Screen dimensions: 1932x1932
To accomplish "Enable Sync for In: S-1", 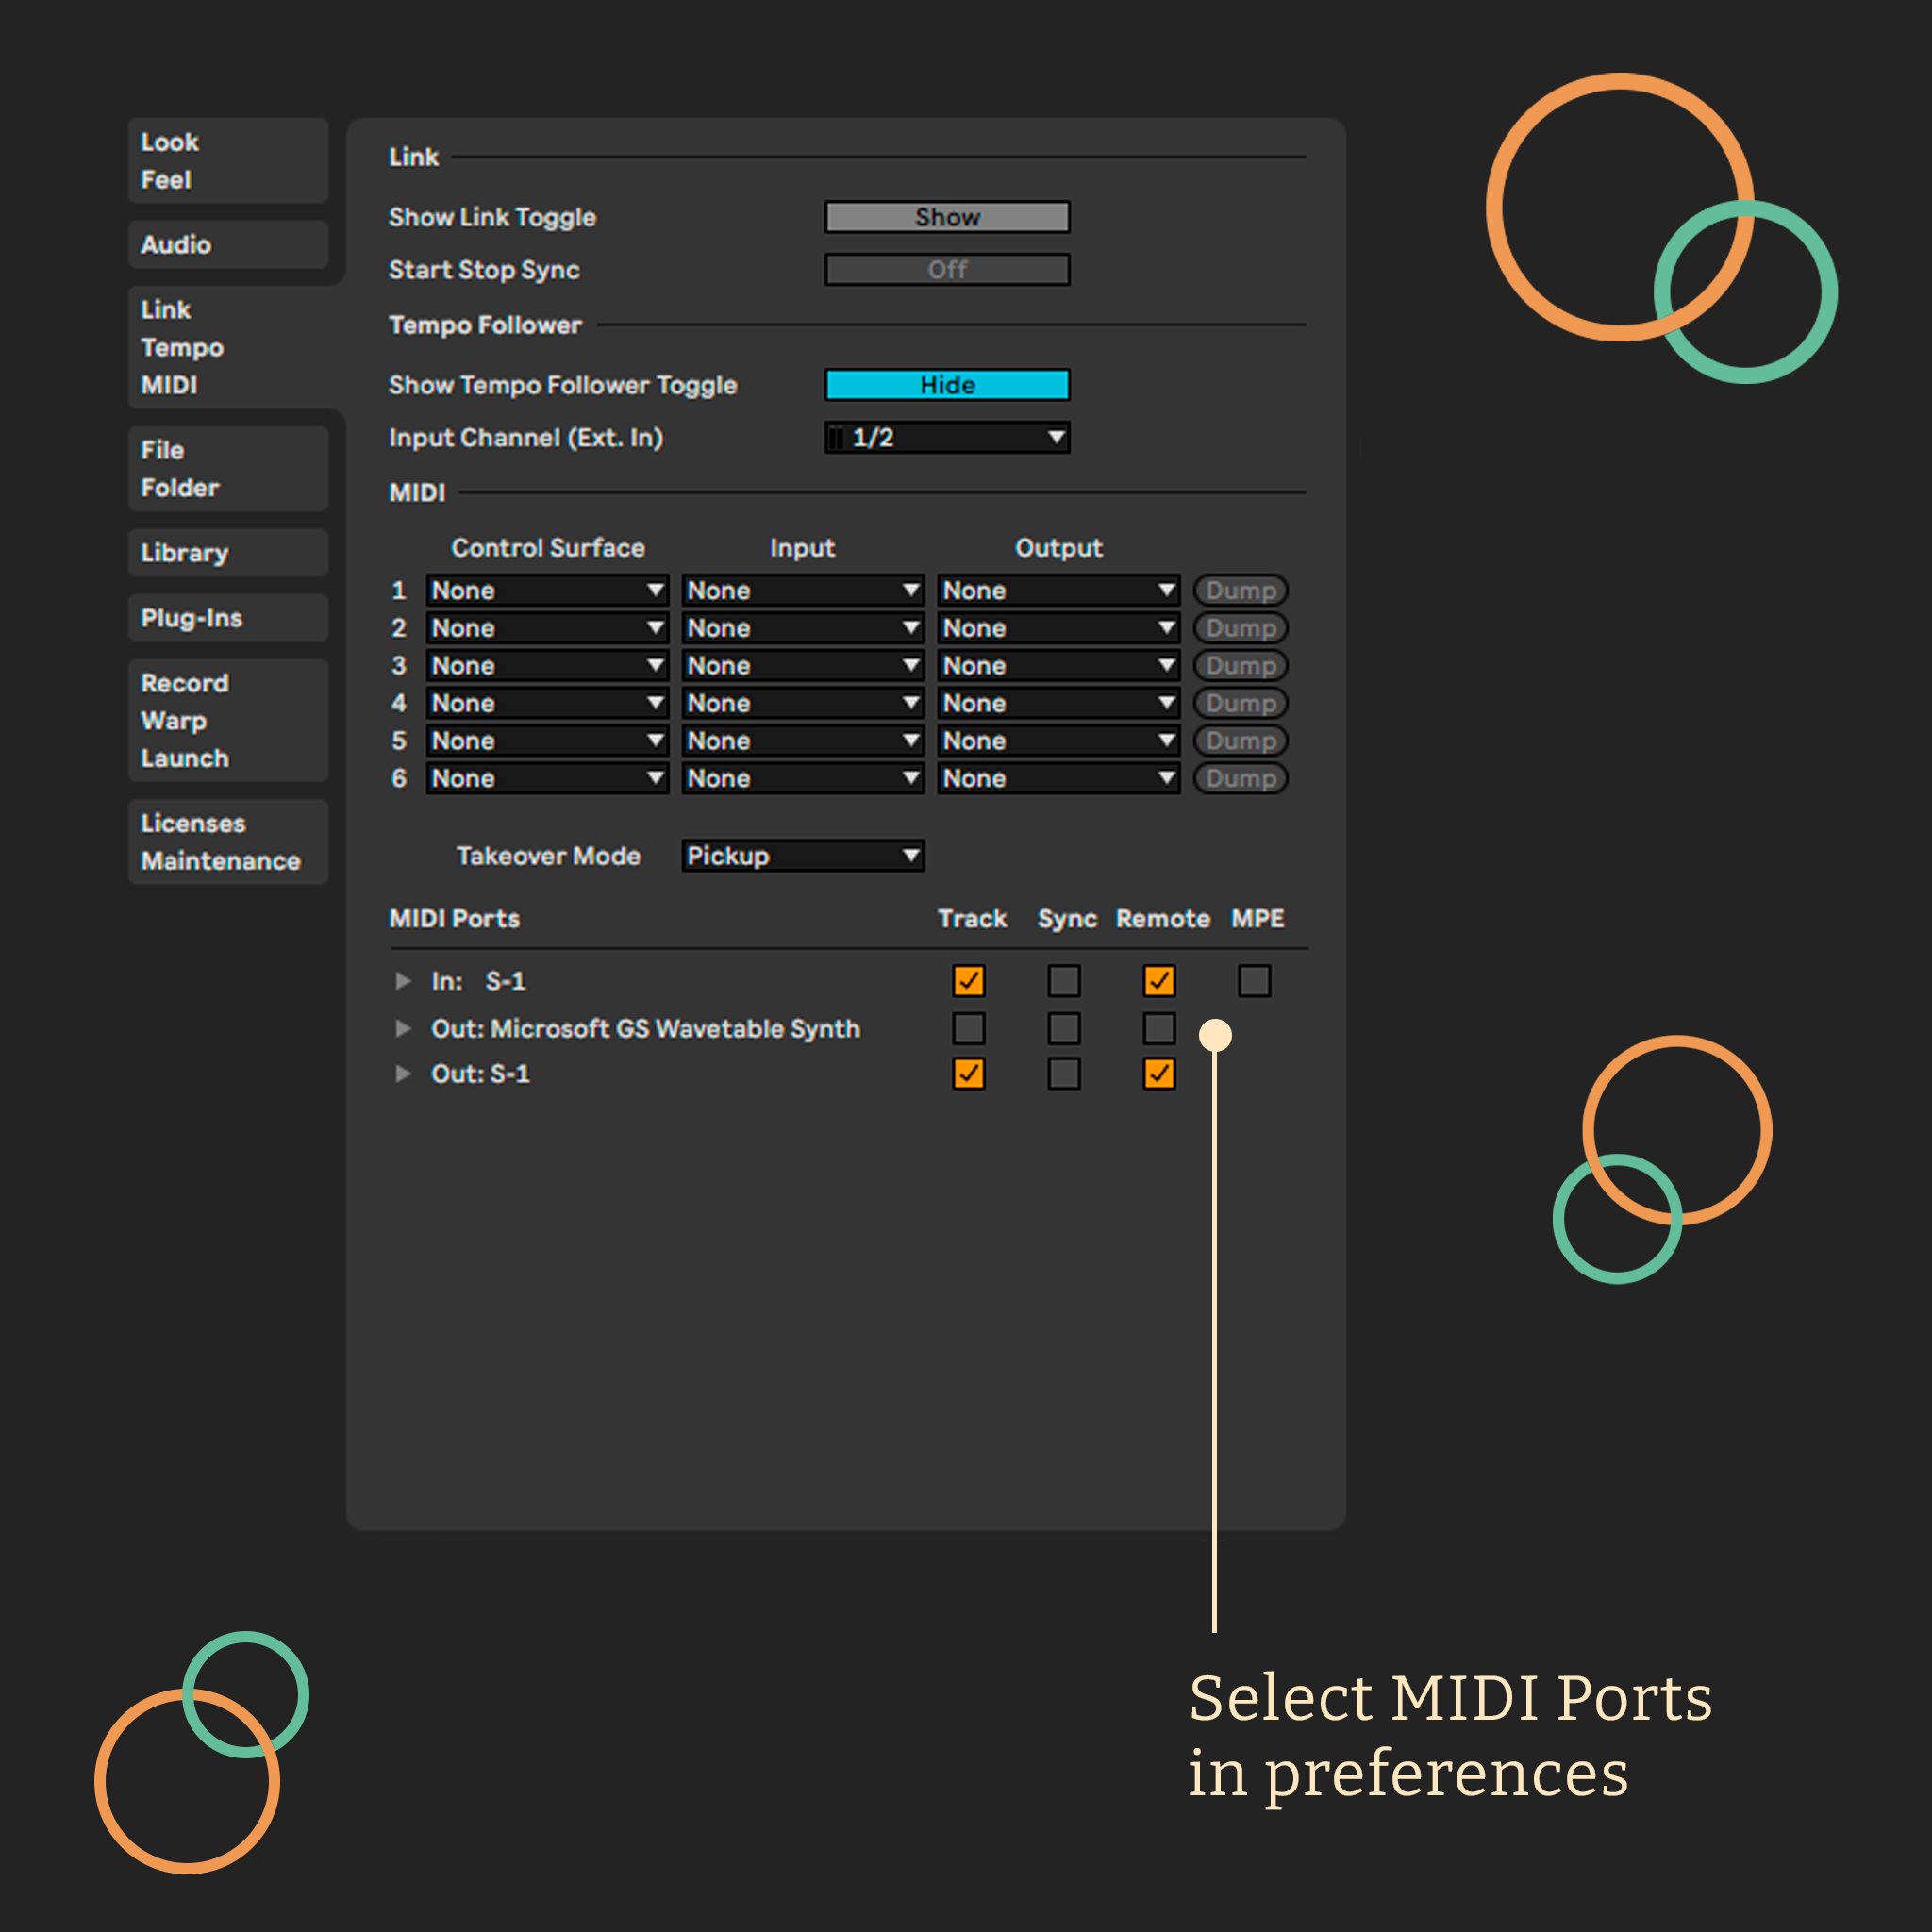I will (1063, 981).
